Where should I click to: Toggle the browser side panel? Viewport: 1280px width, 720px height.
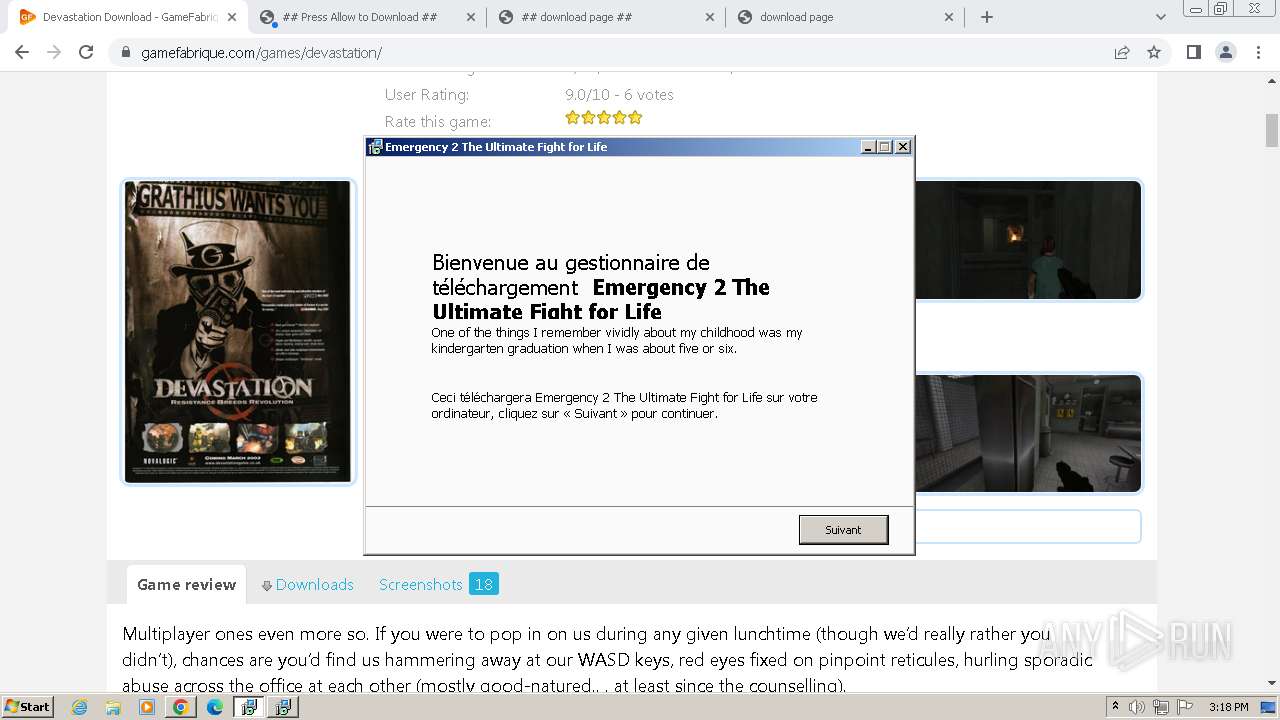1193,52
